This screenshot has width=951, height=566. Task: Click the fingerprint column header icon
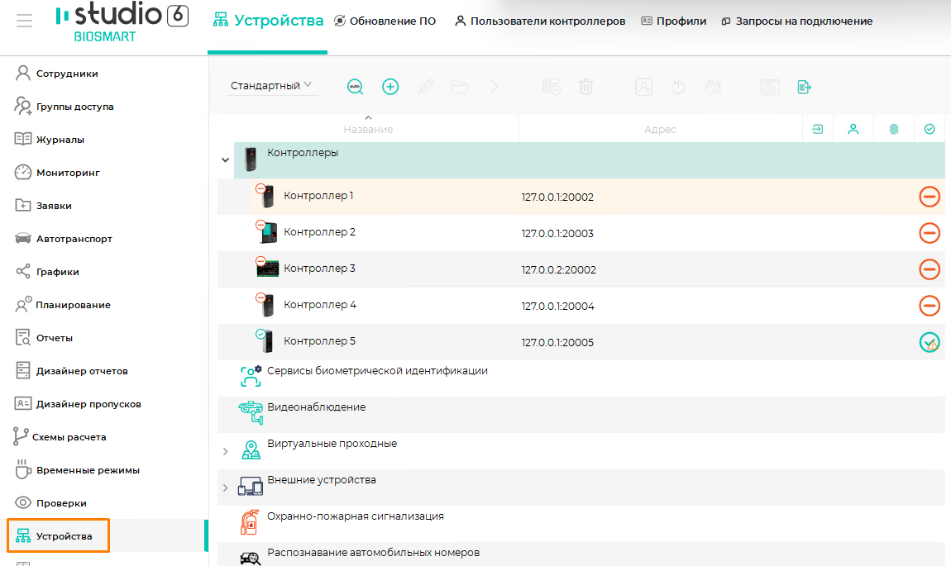pyautogui.click(x=893, y=129)
